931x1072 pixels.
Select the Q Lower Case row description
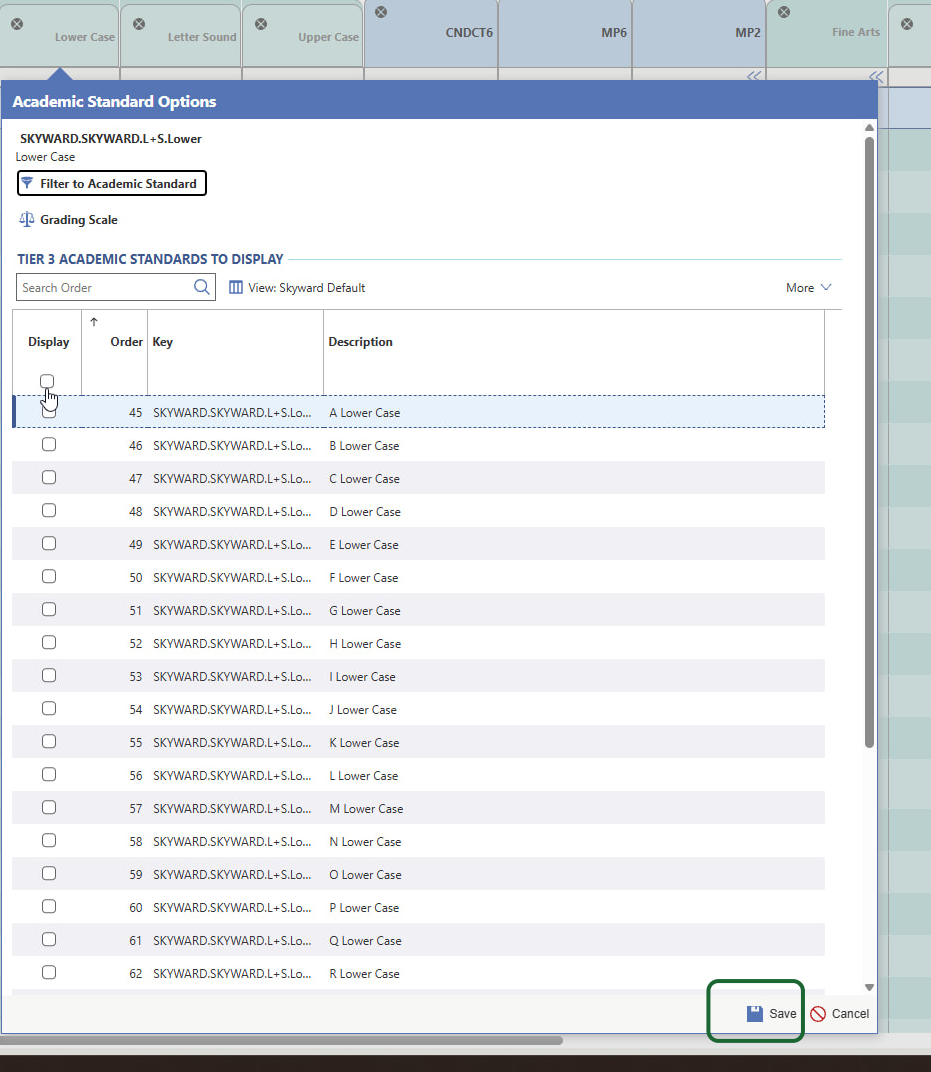pyautogui.click(x=365, y=941)
